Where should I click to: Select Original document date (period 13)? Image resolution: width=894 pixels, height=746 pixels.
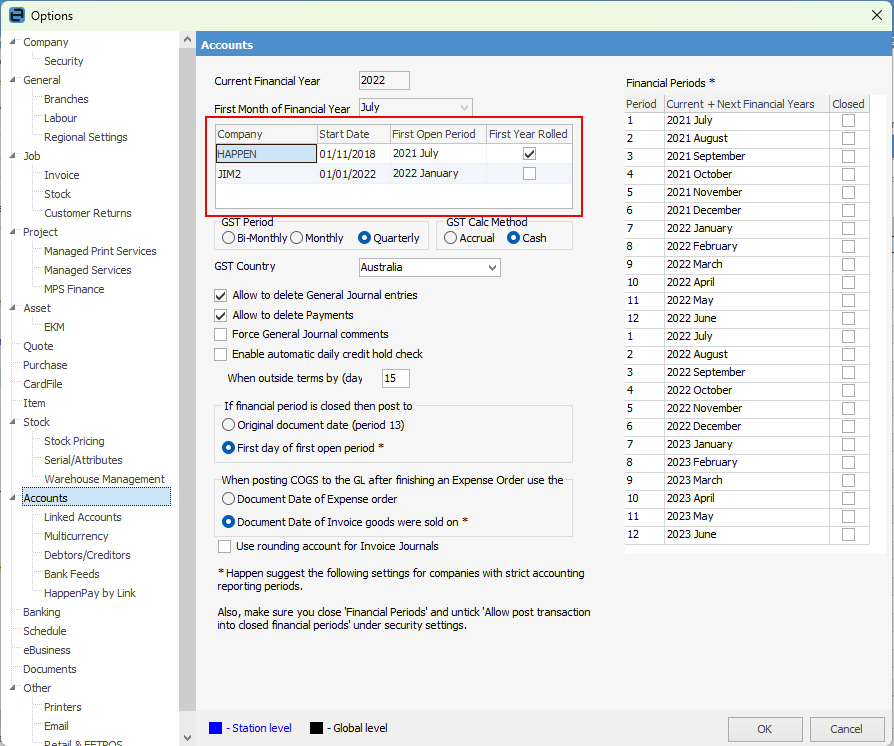click(229, 425)
